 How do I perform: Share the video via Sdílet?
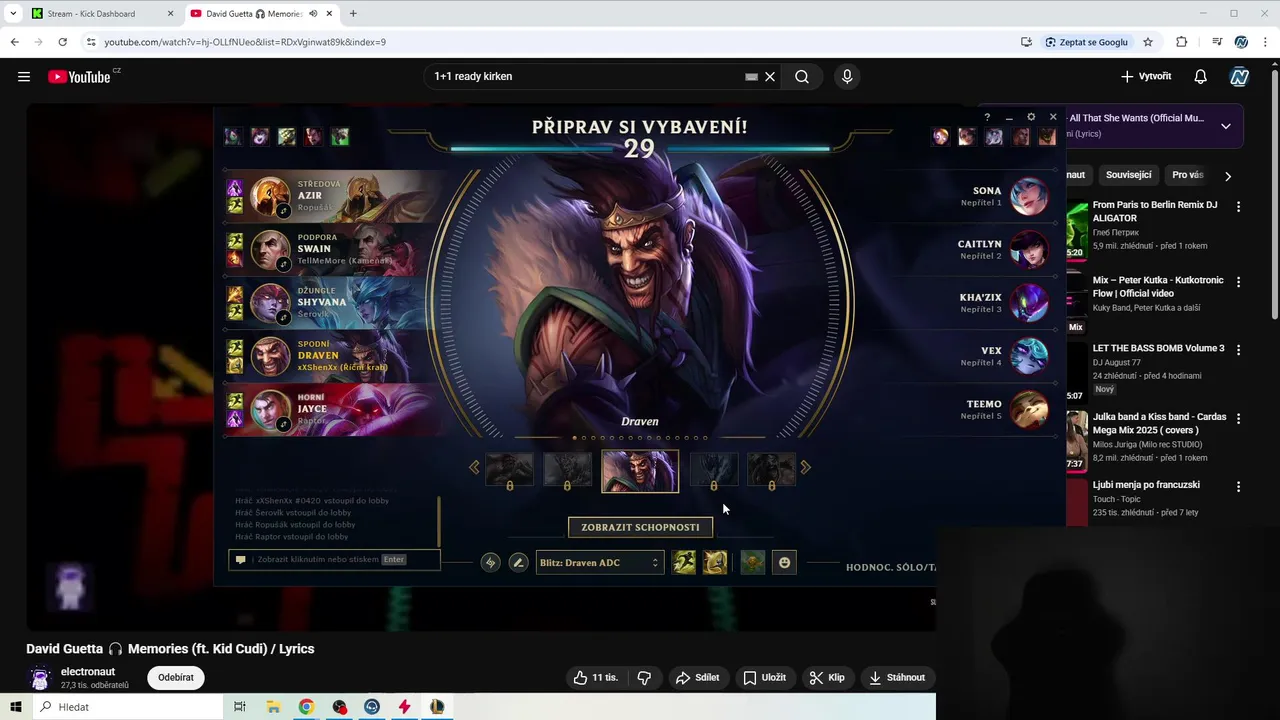point(698,678)
